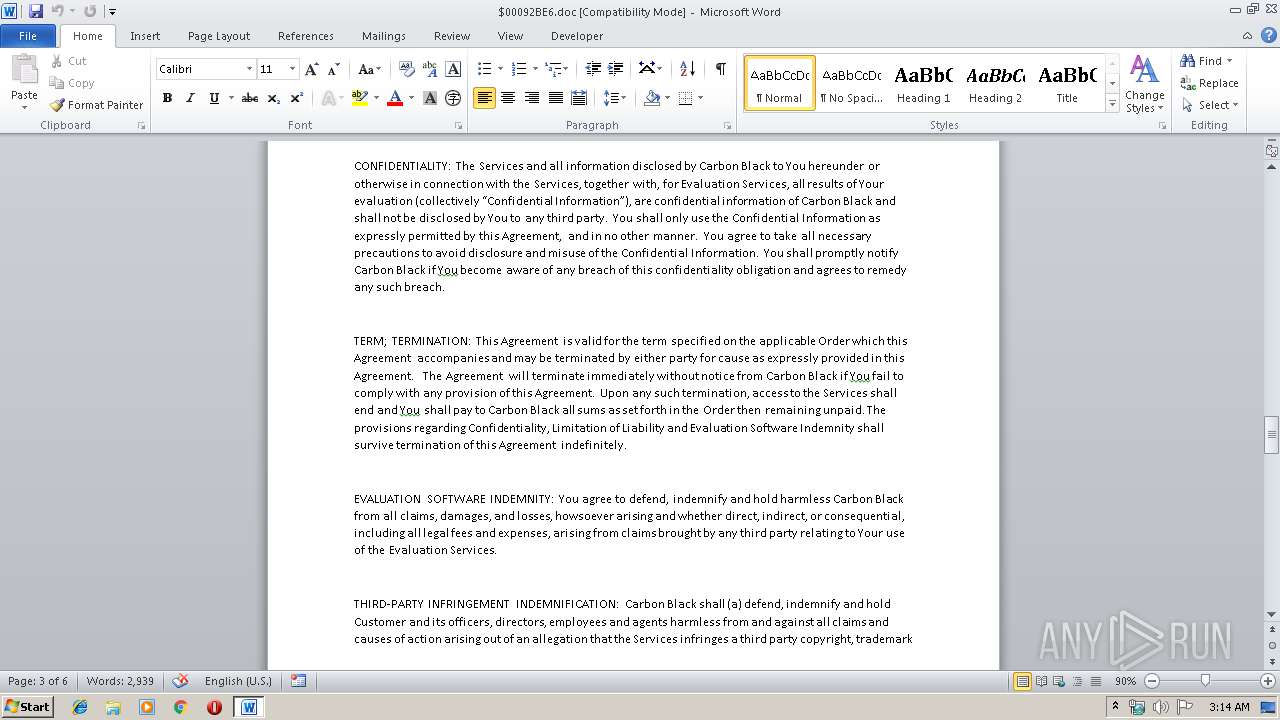Open Line Spacing dropdown
This screenshot has height=720, width=1280.
click(x=615, y=98)
